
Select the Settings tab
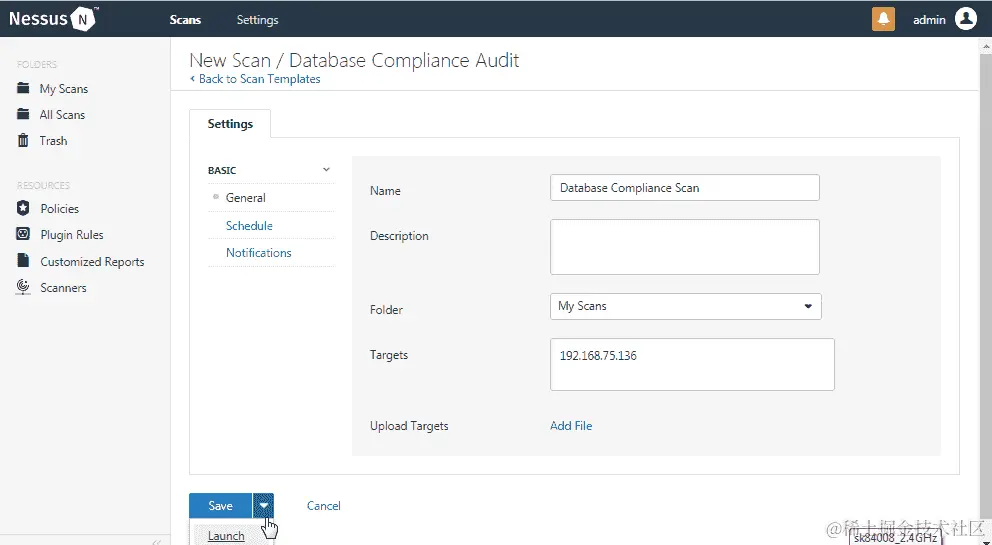tap(230, 123)
